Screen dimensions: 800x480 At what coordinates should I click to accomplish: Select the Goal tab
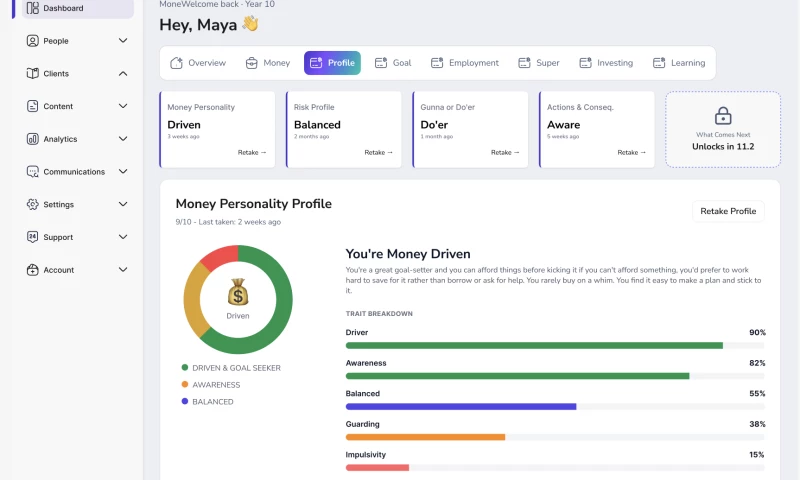coord(393,63)
